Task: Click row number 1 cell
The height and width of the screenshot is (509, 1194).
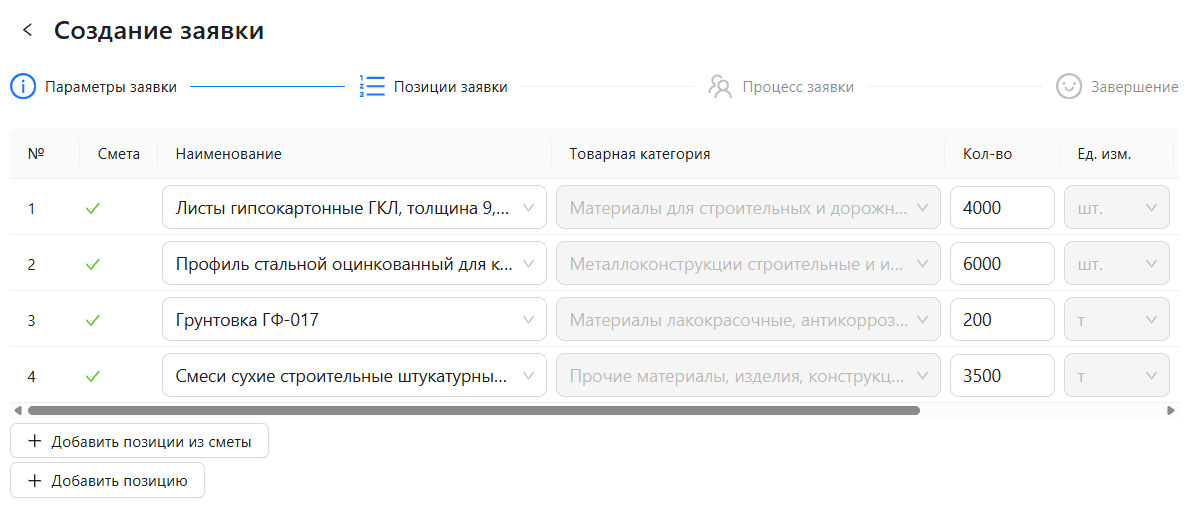Action: pos(31,208)
